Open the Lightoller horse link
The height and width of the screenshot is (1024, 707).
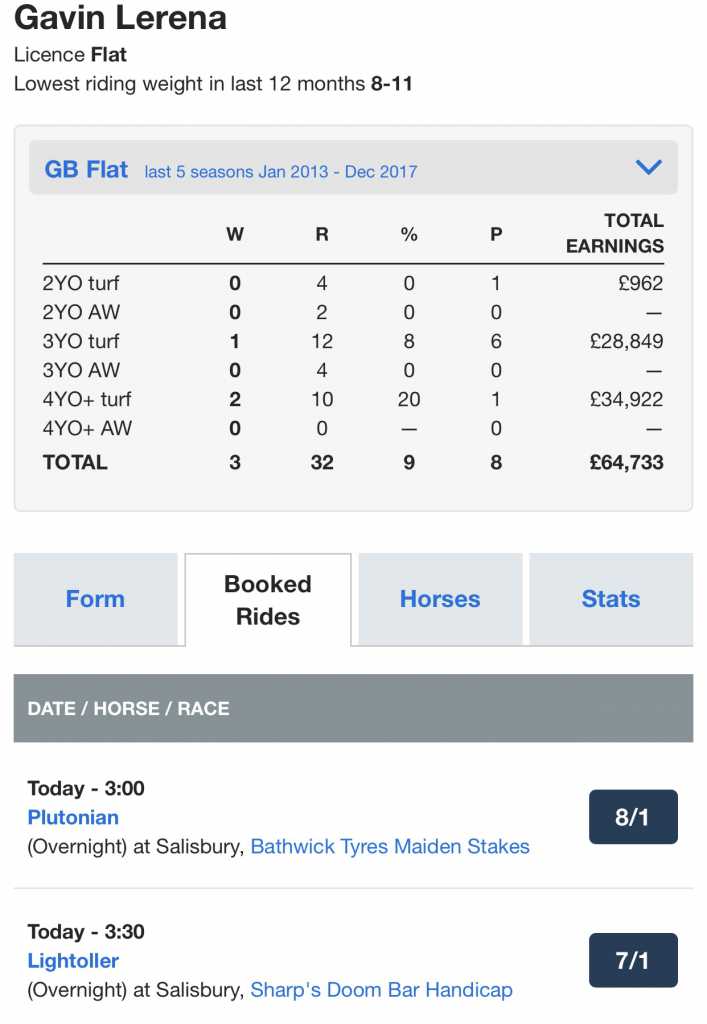(73, 961)
